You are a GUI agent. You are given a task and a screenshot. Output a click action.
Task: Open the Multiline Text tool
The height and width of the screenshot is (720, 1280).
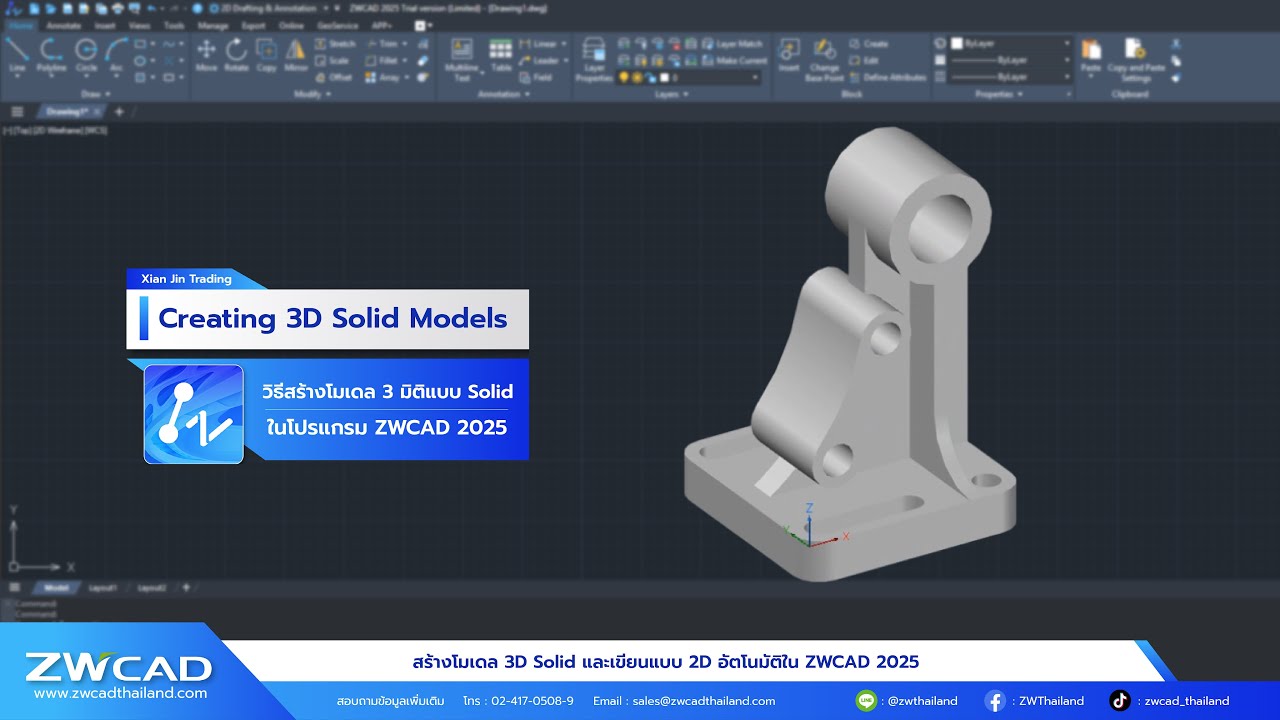pos(462,60)
